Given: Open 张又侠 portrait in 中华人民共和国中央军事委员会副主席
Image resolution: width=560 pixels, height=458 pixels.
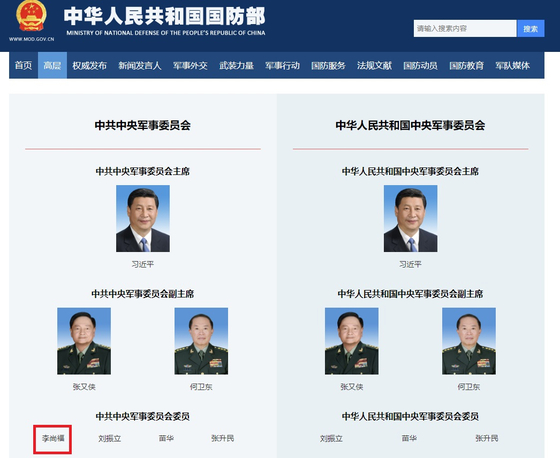Looking at the screenshot, I should 351,341.
